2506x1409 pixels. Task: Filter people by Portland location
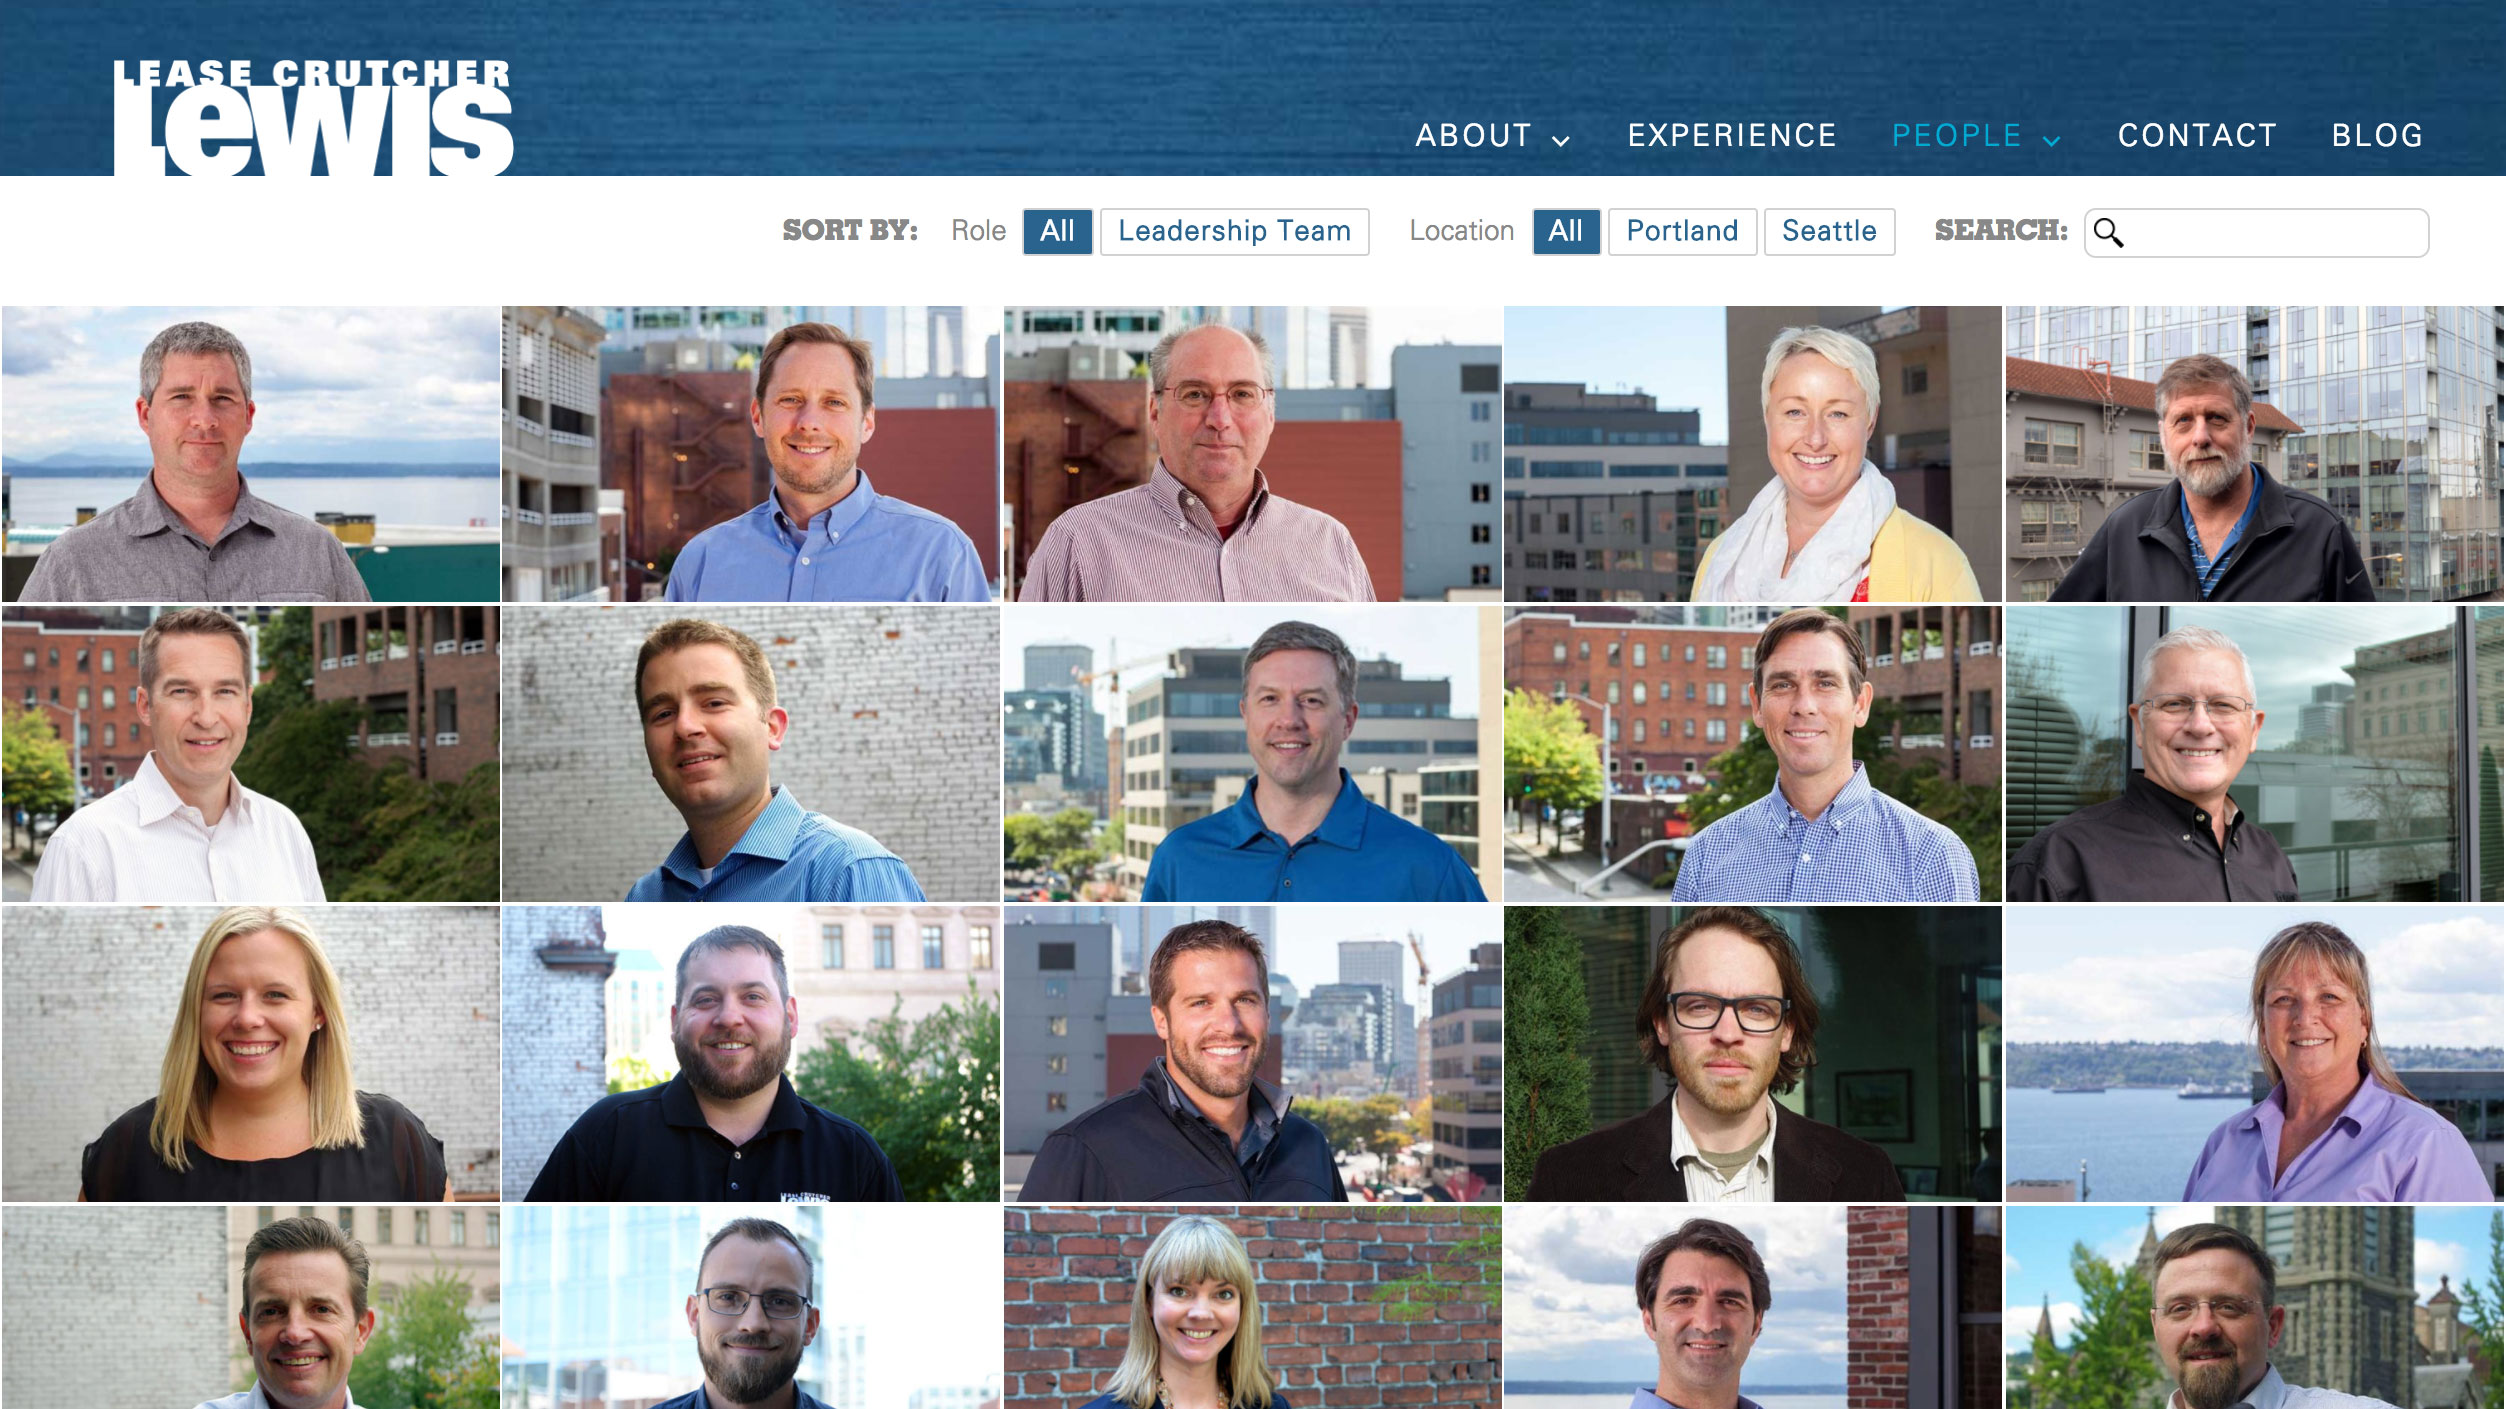[x=1682, y=231]
